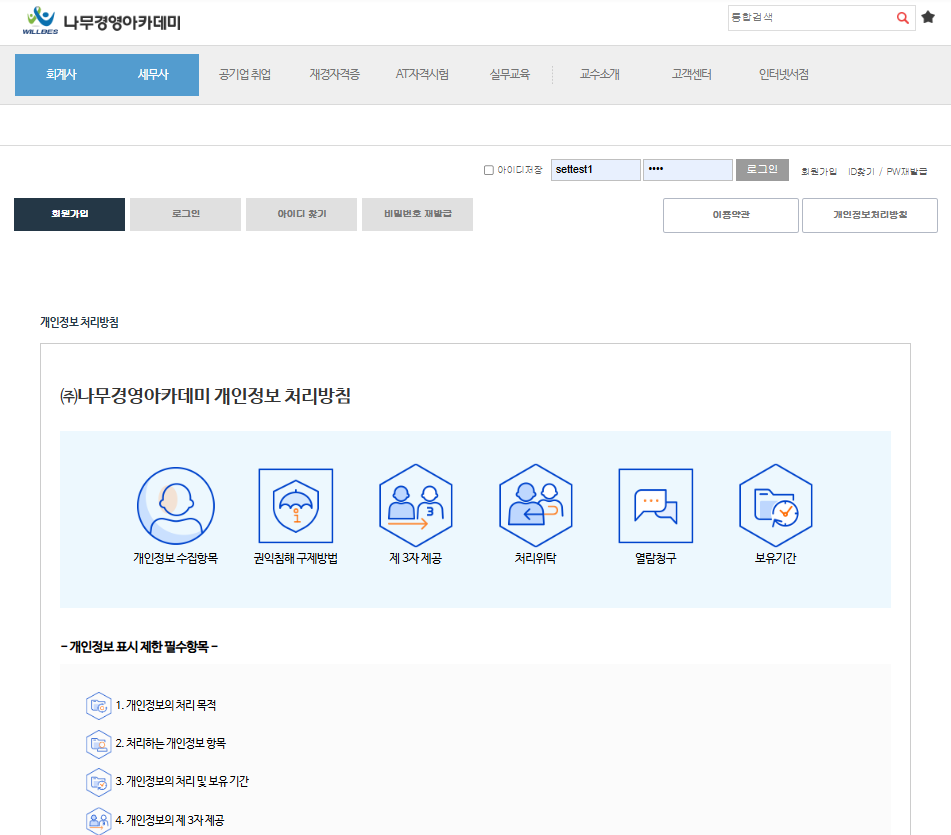The height and width of the screenshot is (835, 951).
Task: Click the 열람청구 speech bubble icon
Action: [x=655, y=506]
